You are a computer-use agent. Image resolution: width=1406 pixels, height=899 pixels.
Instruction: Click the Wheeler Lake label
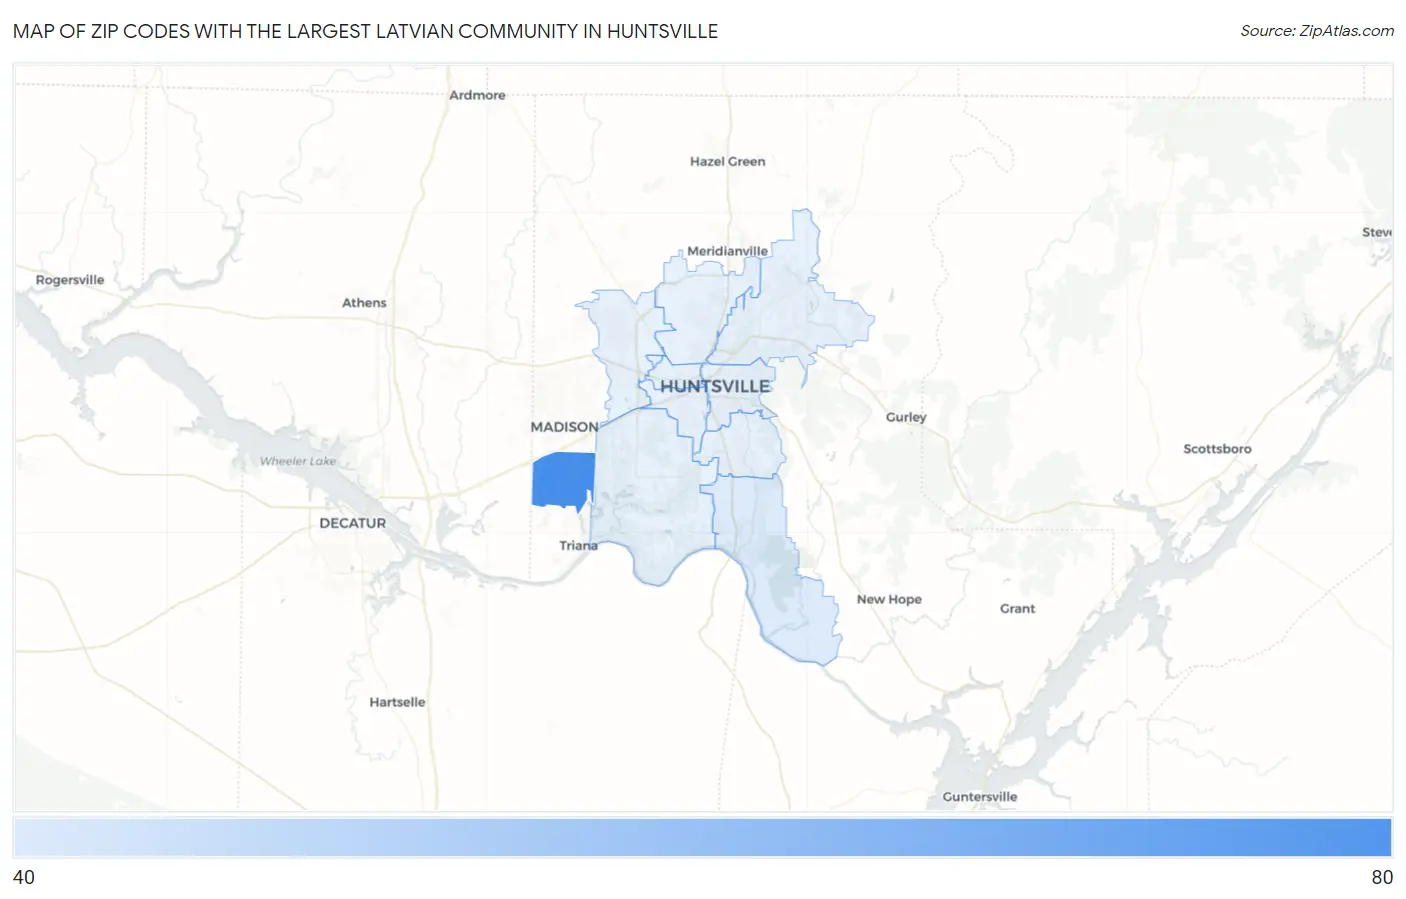click(x=298, y=461)
